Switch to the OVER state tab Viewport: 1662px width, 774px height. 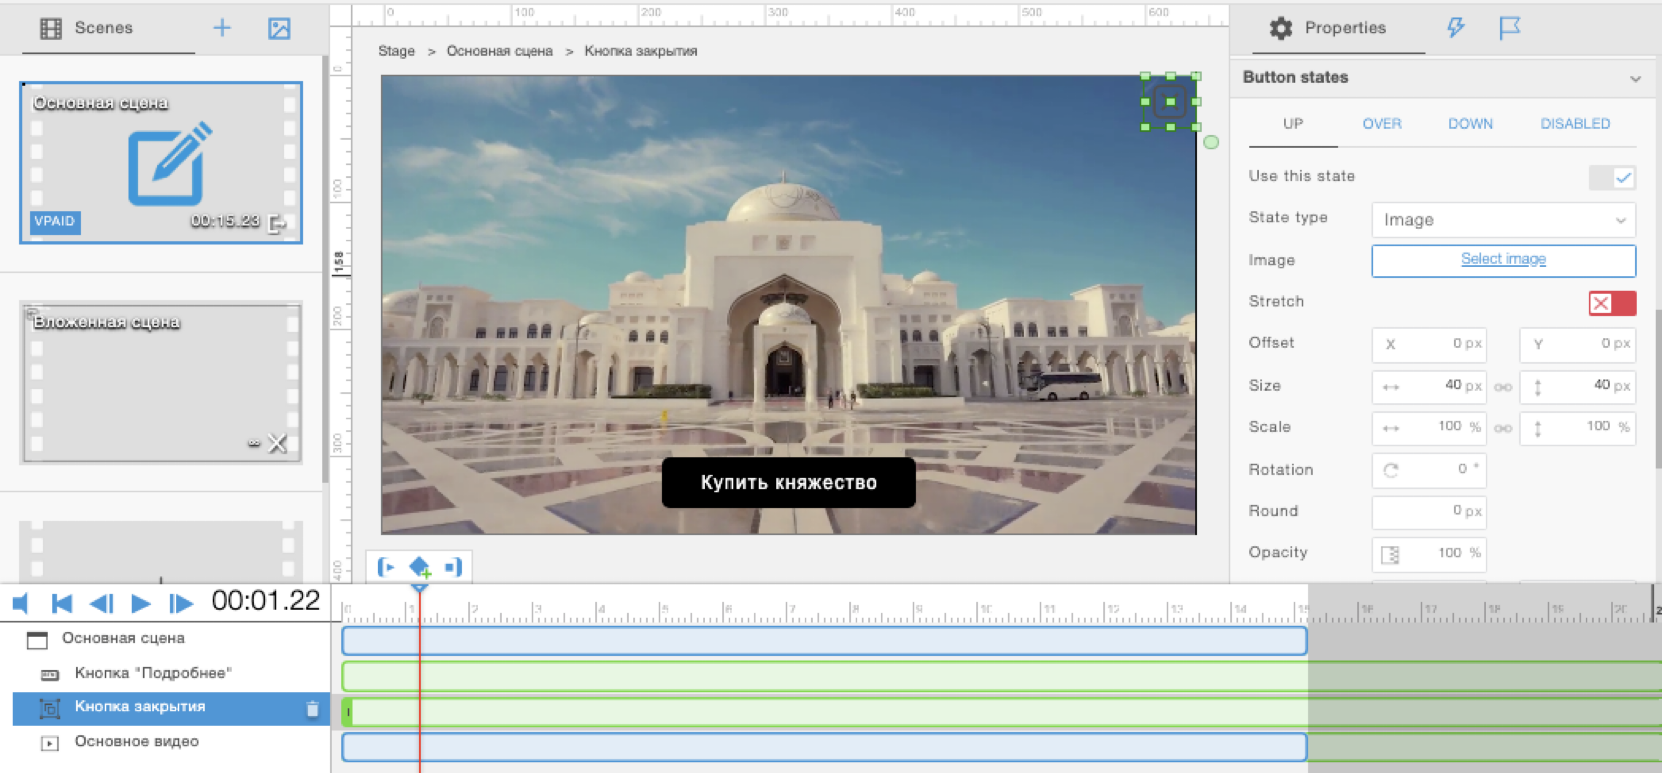[1382, 124]
